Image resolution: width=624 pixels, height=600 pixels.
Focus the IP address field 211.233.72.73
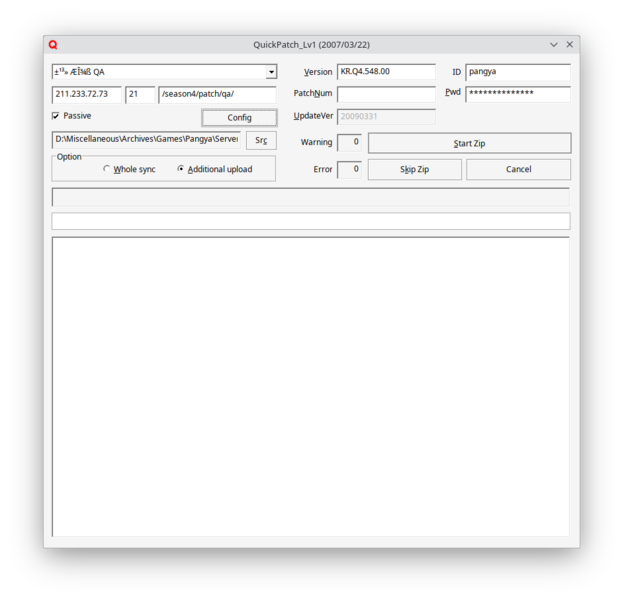point(86,95)
